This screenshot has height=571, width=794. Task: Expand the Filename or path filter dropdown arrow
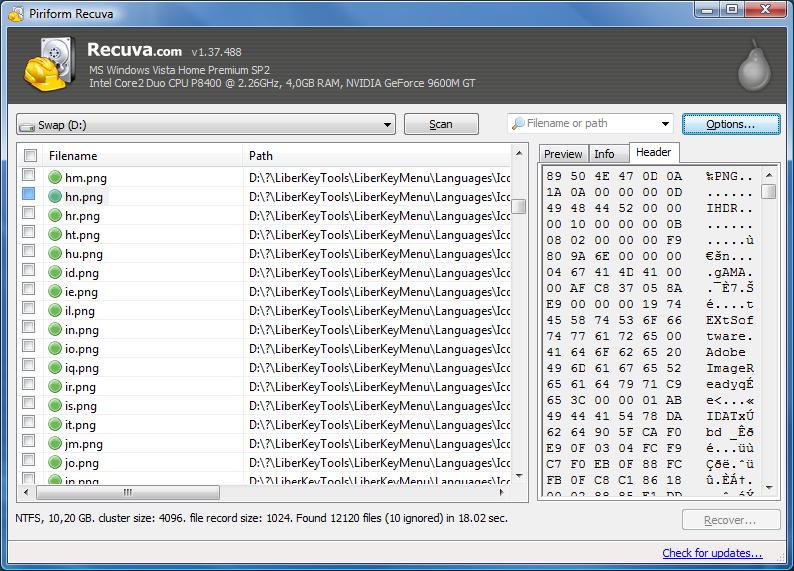[665, 124]
